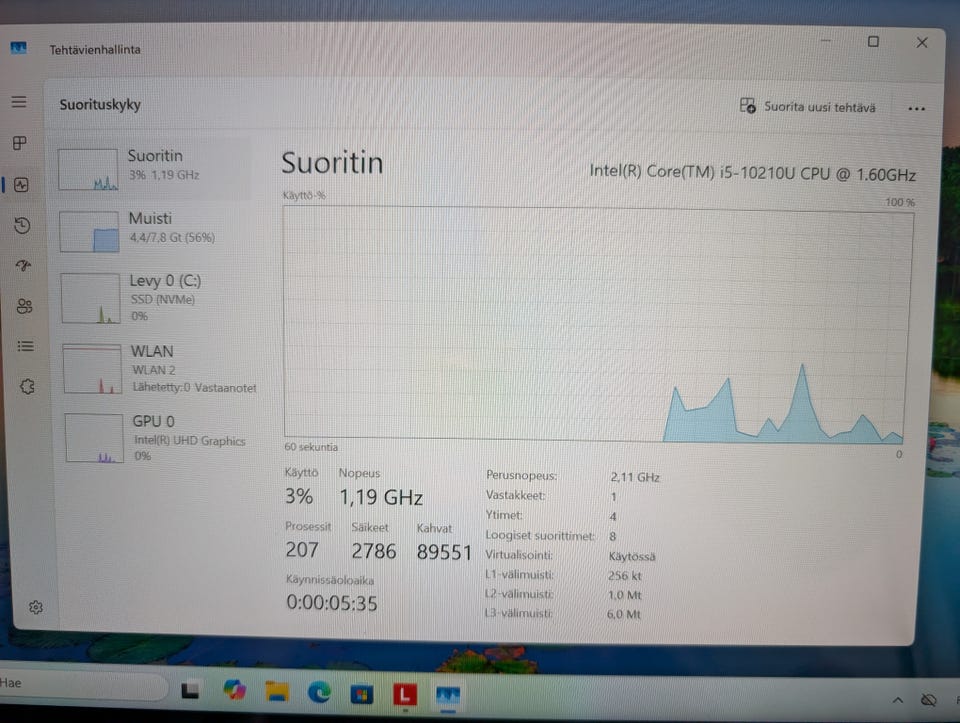Select the Performance page icon in sidebar
Image resolution: width=960 pixels, height=723 pixels.
click(x=21, y=184)
